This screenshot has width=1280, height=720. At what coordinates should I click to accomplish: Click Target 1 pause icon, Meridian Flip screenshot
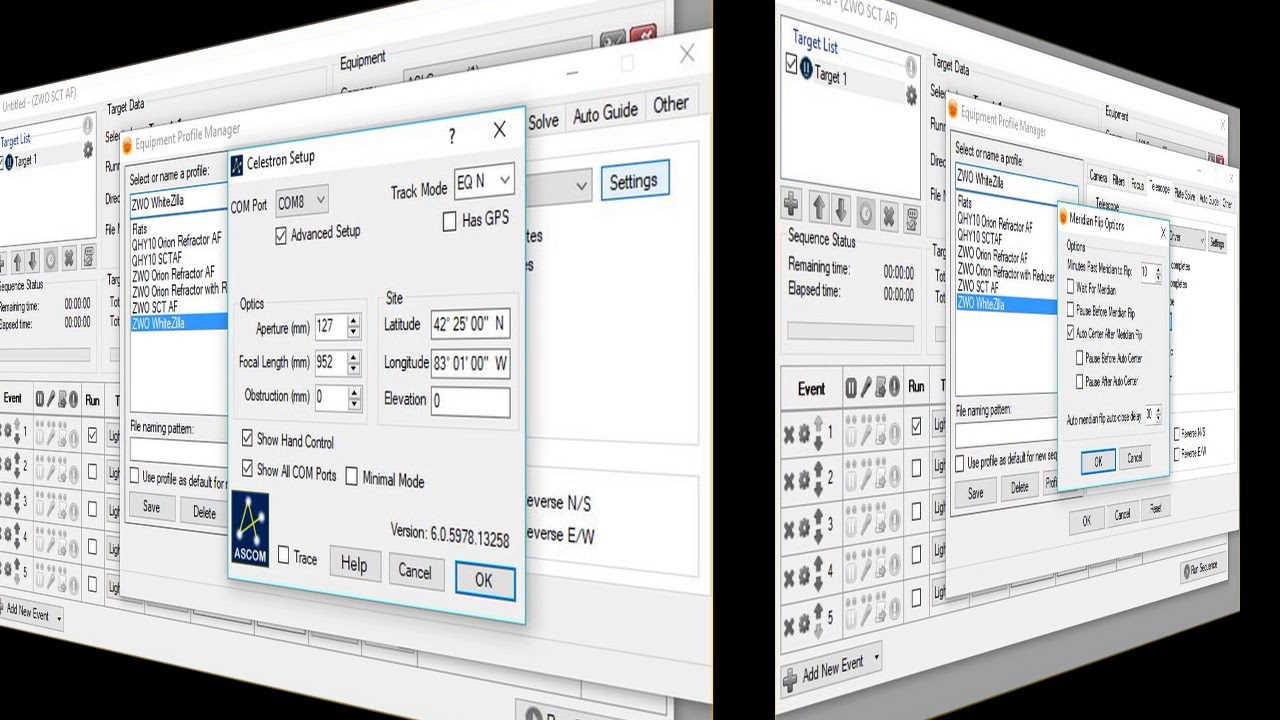pyautogui.click(x=806, y=69)
